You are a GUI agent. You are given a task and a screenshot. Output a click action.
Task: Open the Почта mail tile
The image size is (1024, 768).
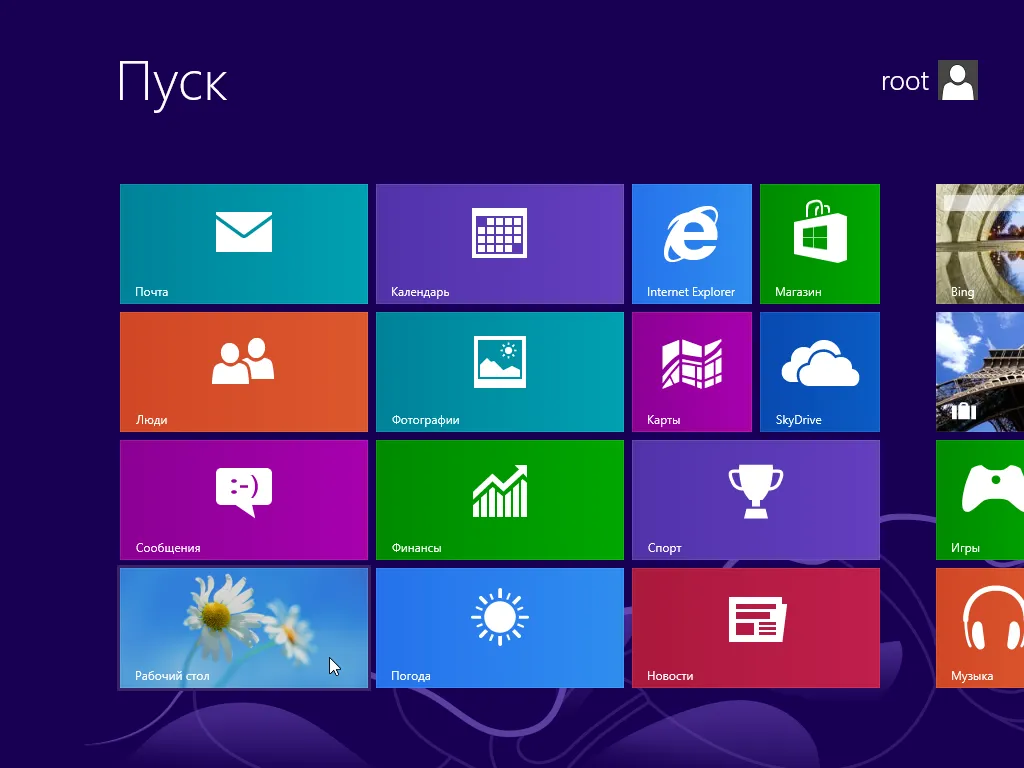coord(244,244)
